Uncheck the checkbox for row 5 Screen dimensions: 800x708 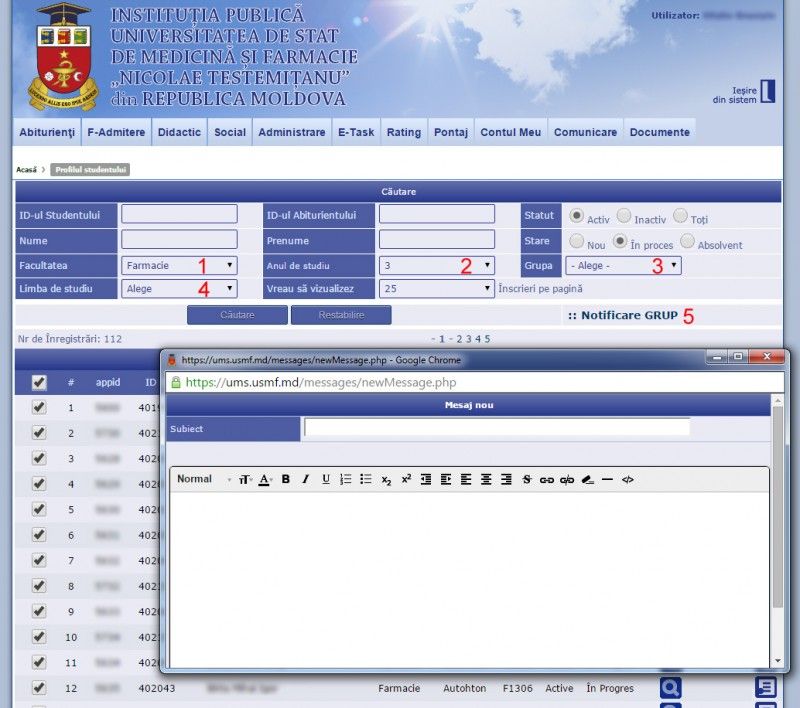click(x=39, y=509)
